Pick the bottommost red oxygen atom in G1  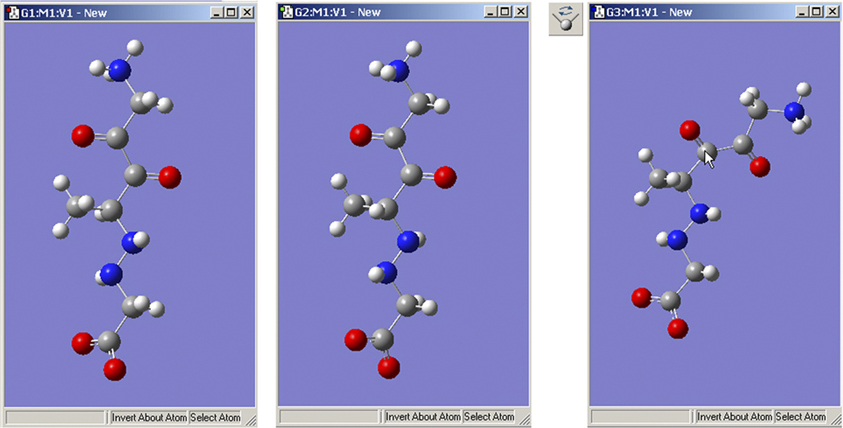pos(115,369)
